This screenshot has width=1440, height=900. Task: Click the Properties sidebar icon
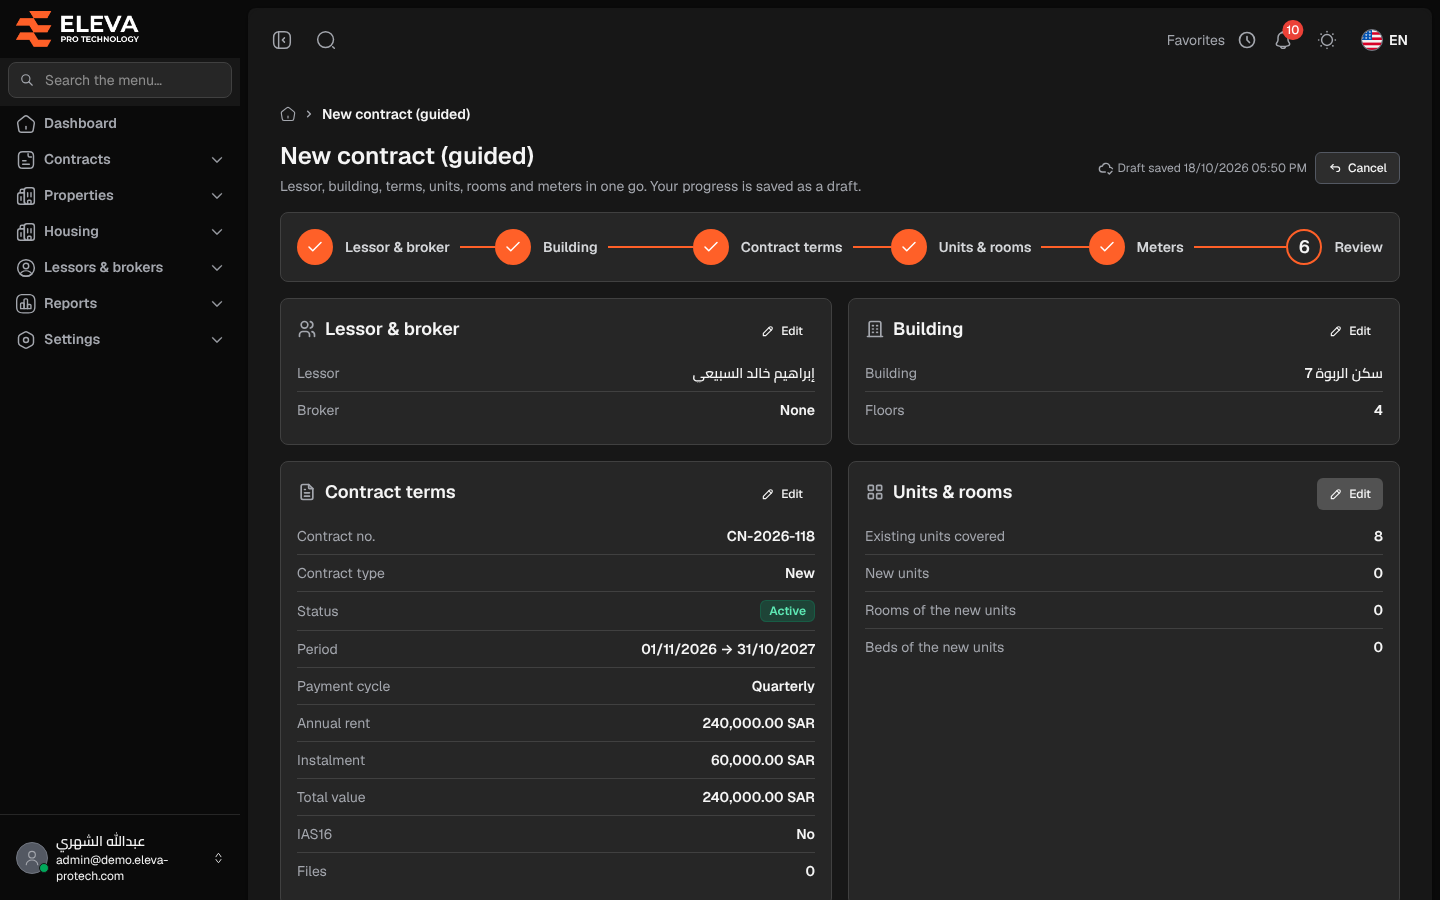pos(26,196)
